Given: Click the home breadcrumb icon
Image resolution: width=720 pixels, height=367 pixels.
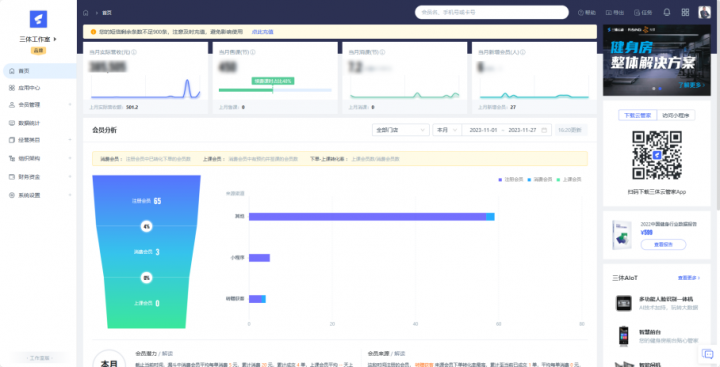Looking at the screenshot, I should 85,13.
